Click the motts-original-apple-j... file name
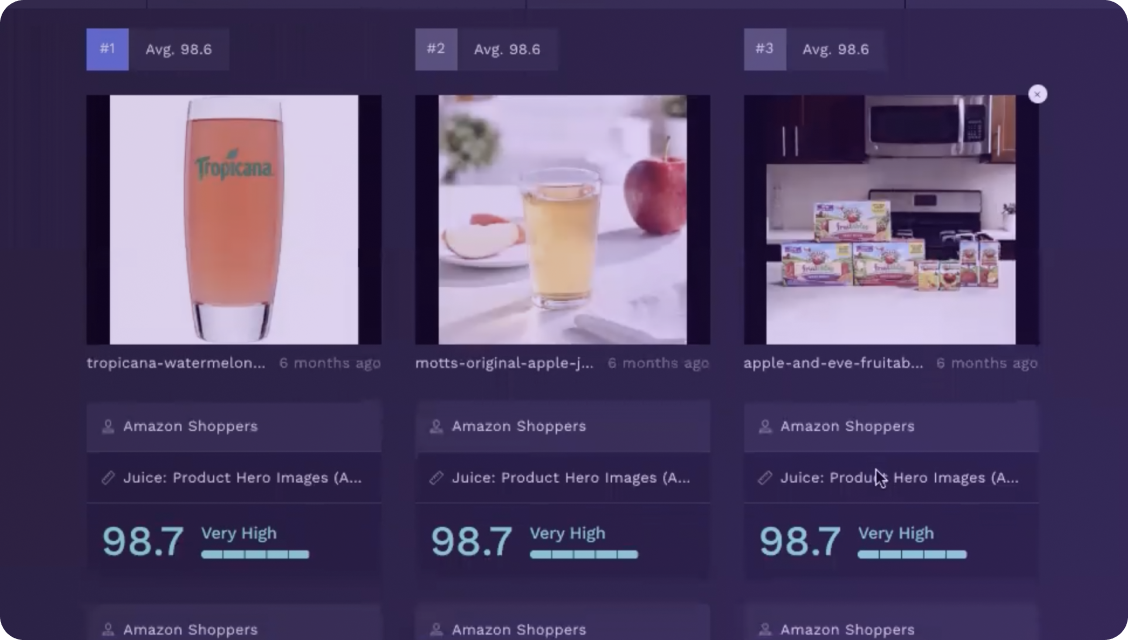The width and height of the screenshot is (1128, 640). tap(504, 363)
